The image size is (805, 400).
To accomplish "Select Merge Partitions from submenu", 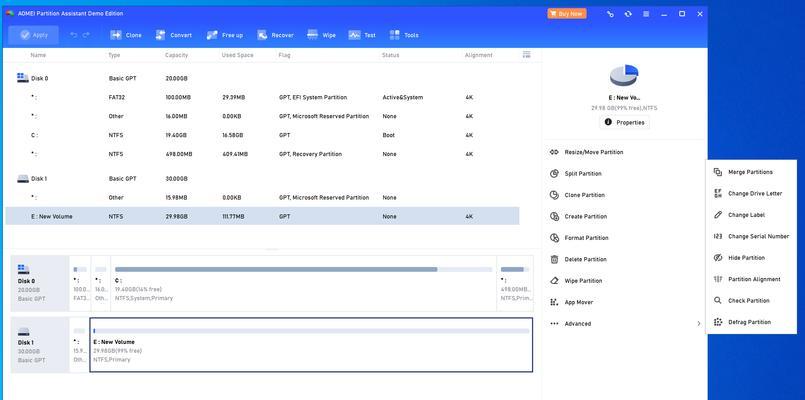I will click(x=751, y=173).
